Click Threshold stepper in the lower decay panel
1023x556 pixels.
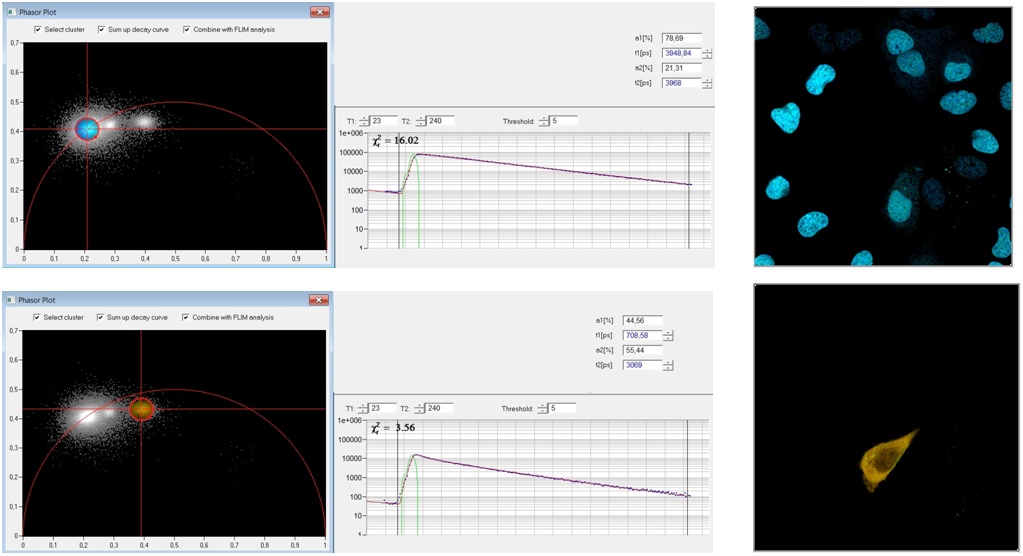coord(543,408)
